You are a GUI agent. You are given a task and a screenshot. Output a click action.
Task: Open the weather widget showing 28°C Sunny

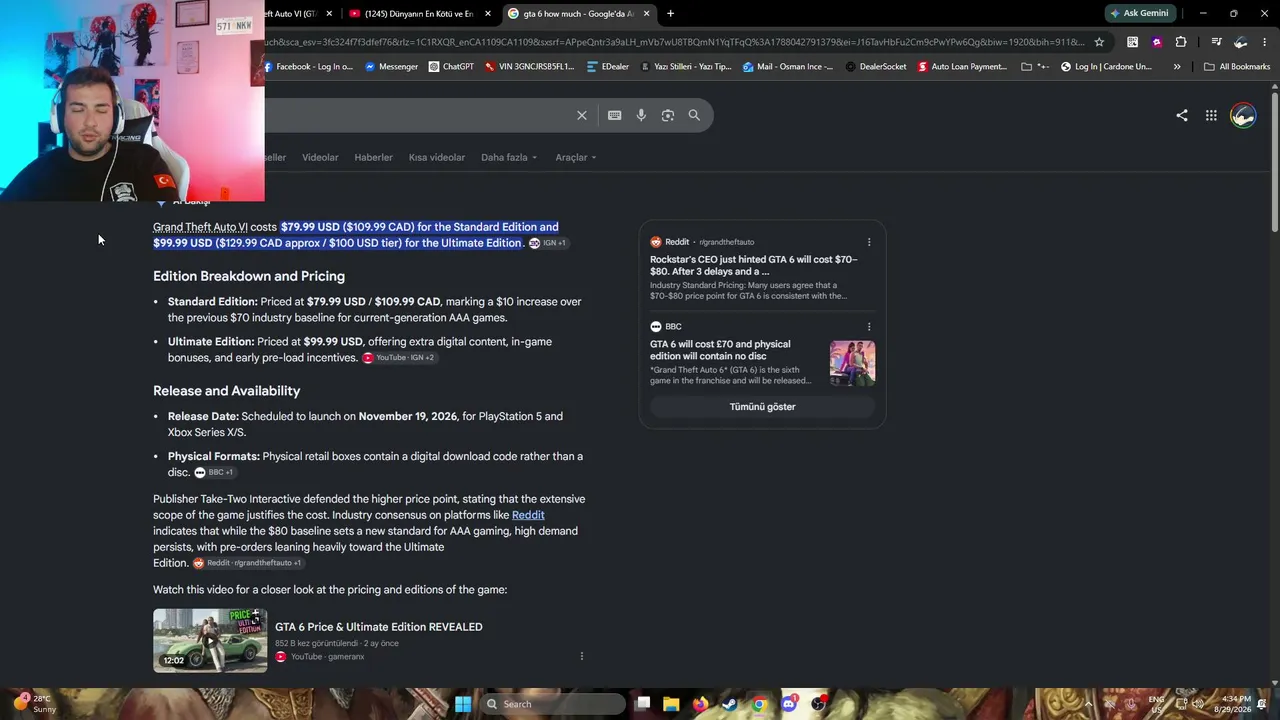(34, 704)
